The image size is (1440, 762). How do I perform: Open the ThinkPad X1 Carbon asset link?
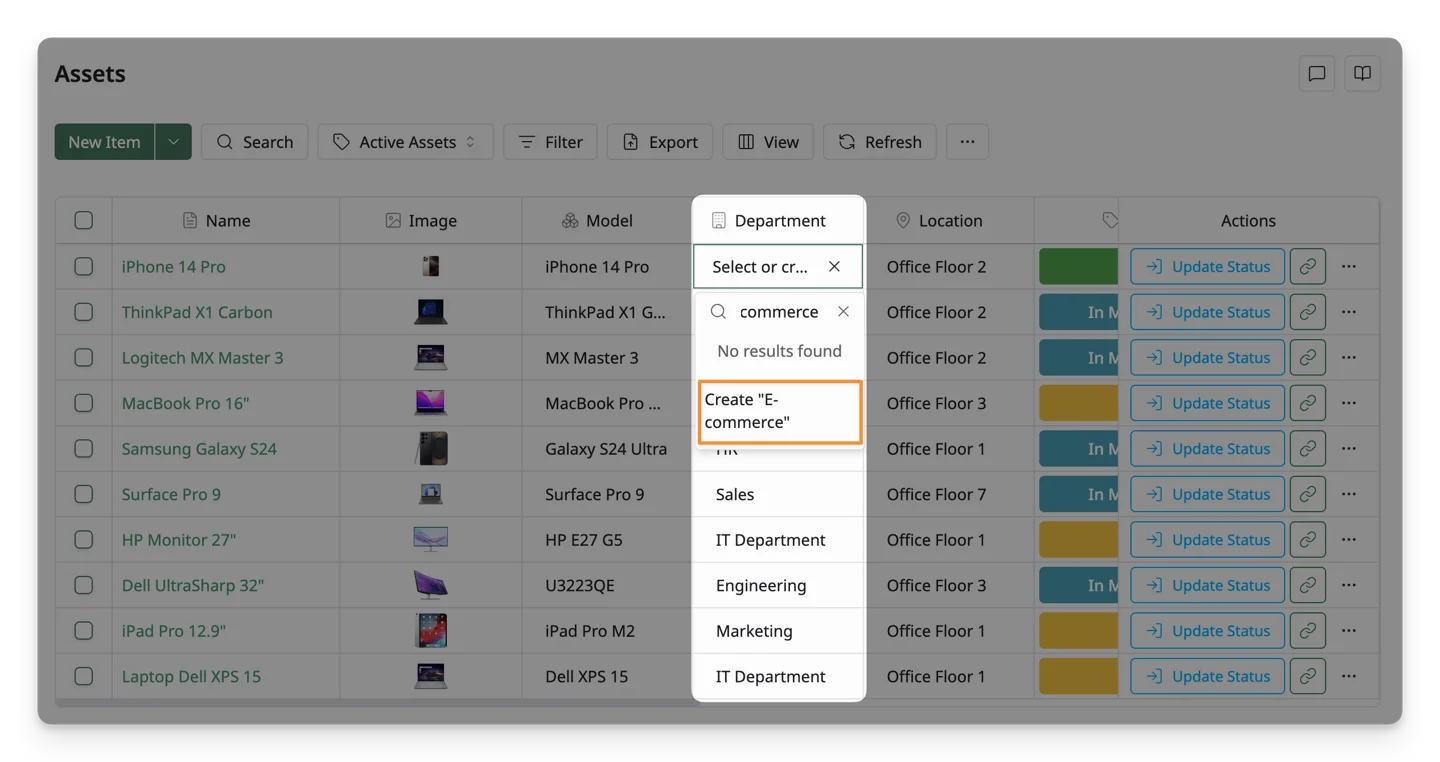(x=197, y=312)
